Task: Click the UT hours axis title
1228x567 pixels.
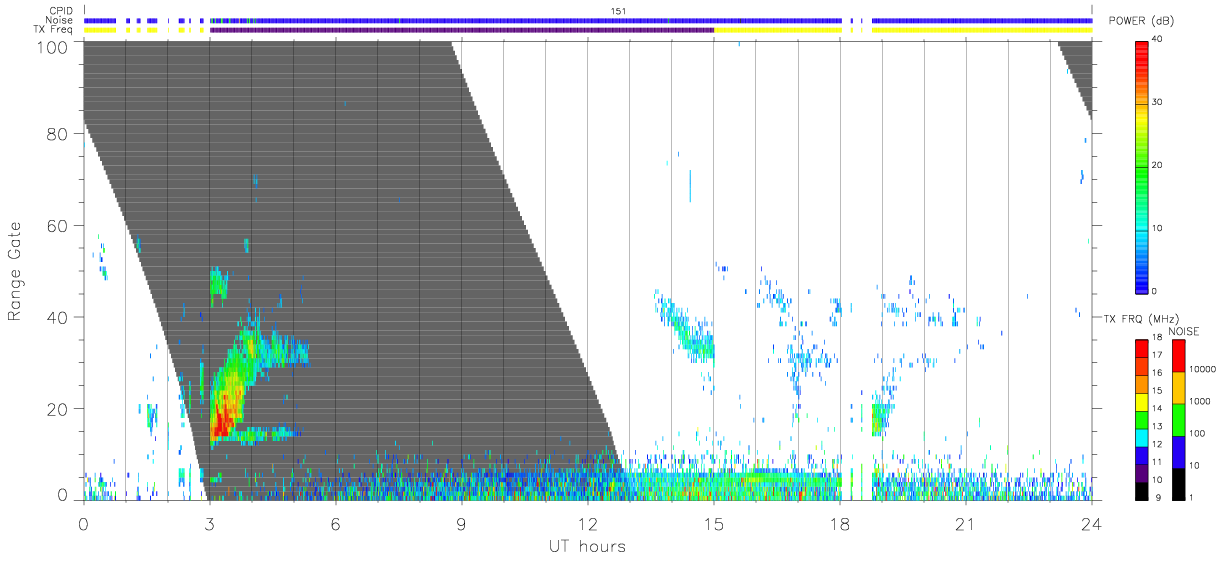Action: (x=587, y=546)
